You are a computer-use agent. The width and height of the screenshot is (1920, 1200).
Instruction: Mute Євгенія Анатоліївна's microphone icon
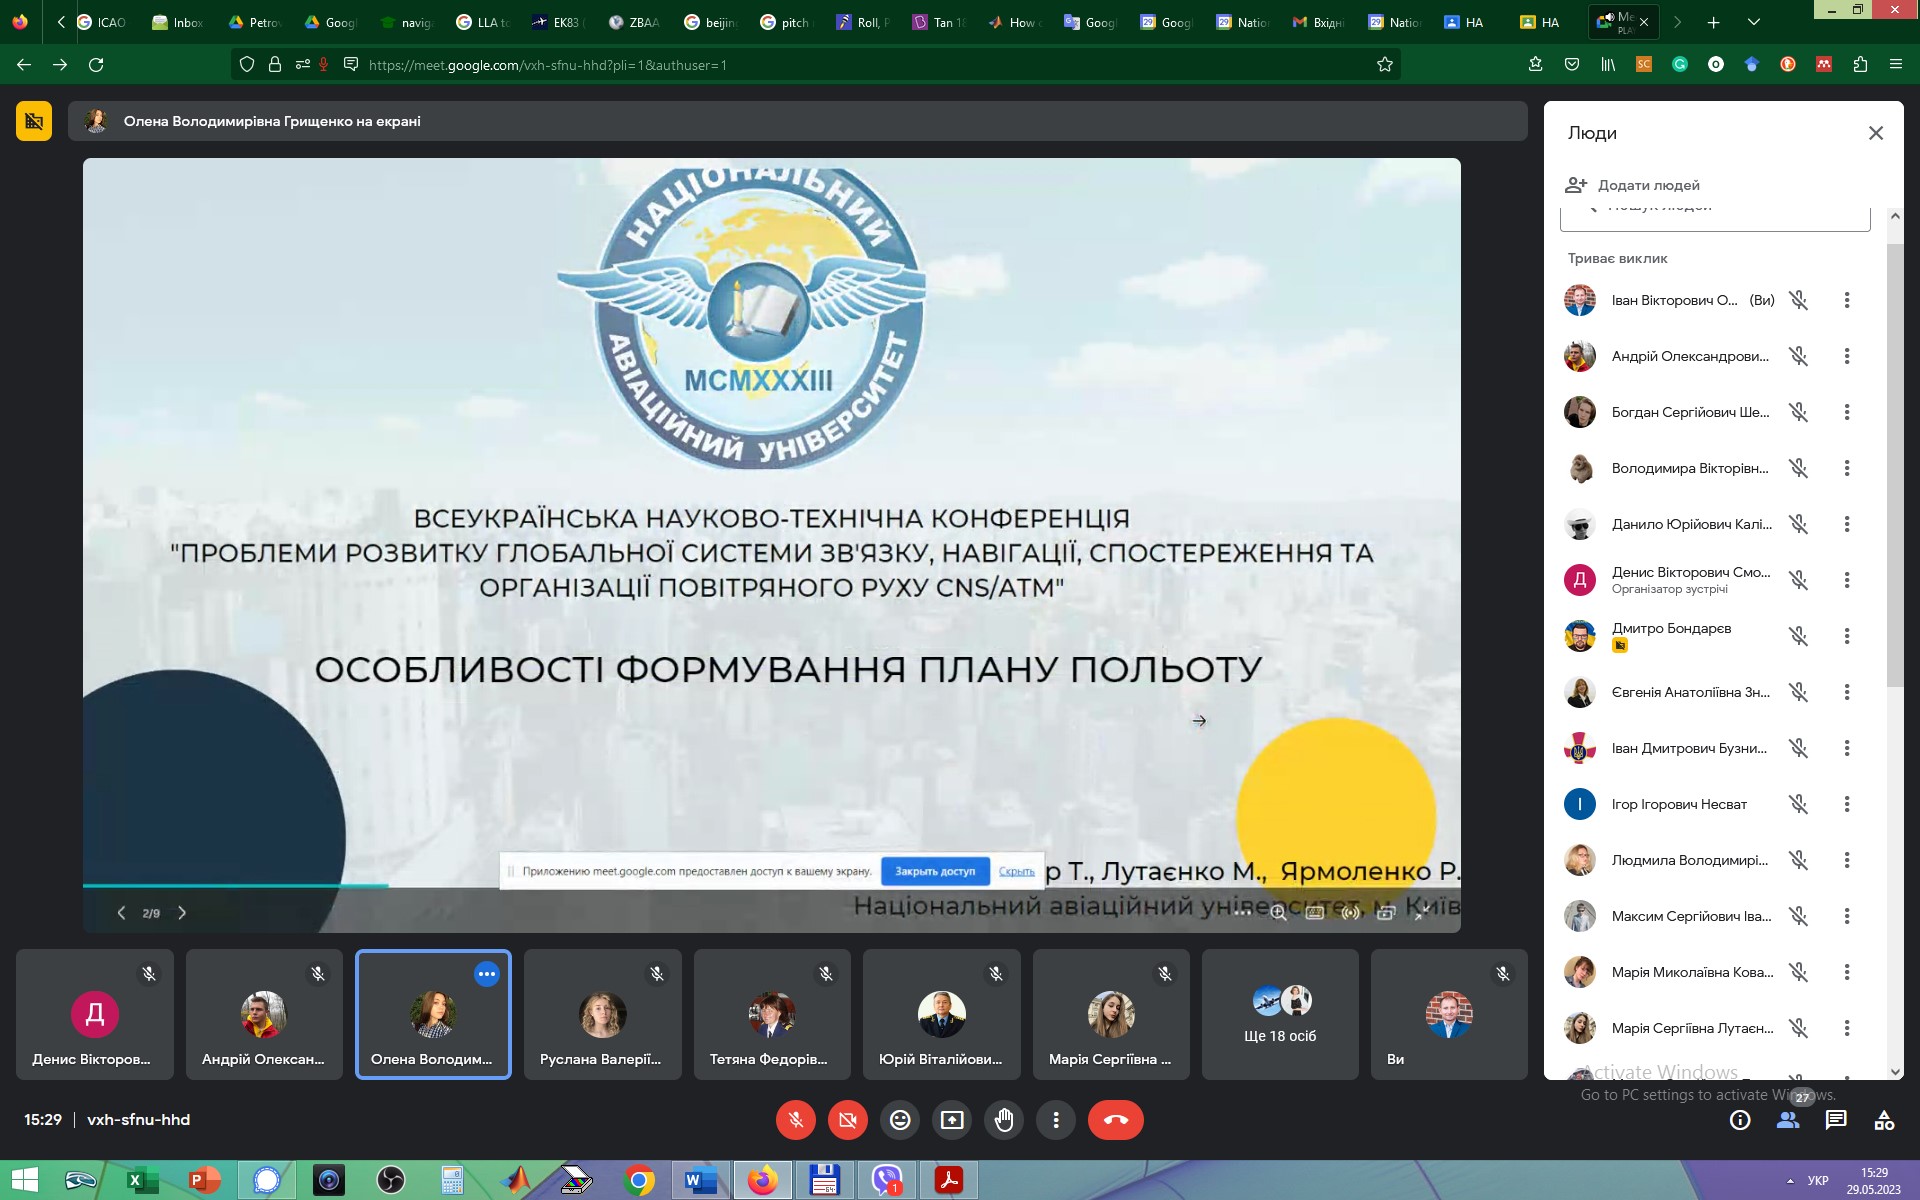click(1798, 692)
